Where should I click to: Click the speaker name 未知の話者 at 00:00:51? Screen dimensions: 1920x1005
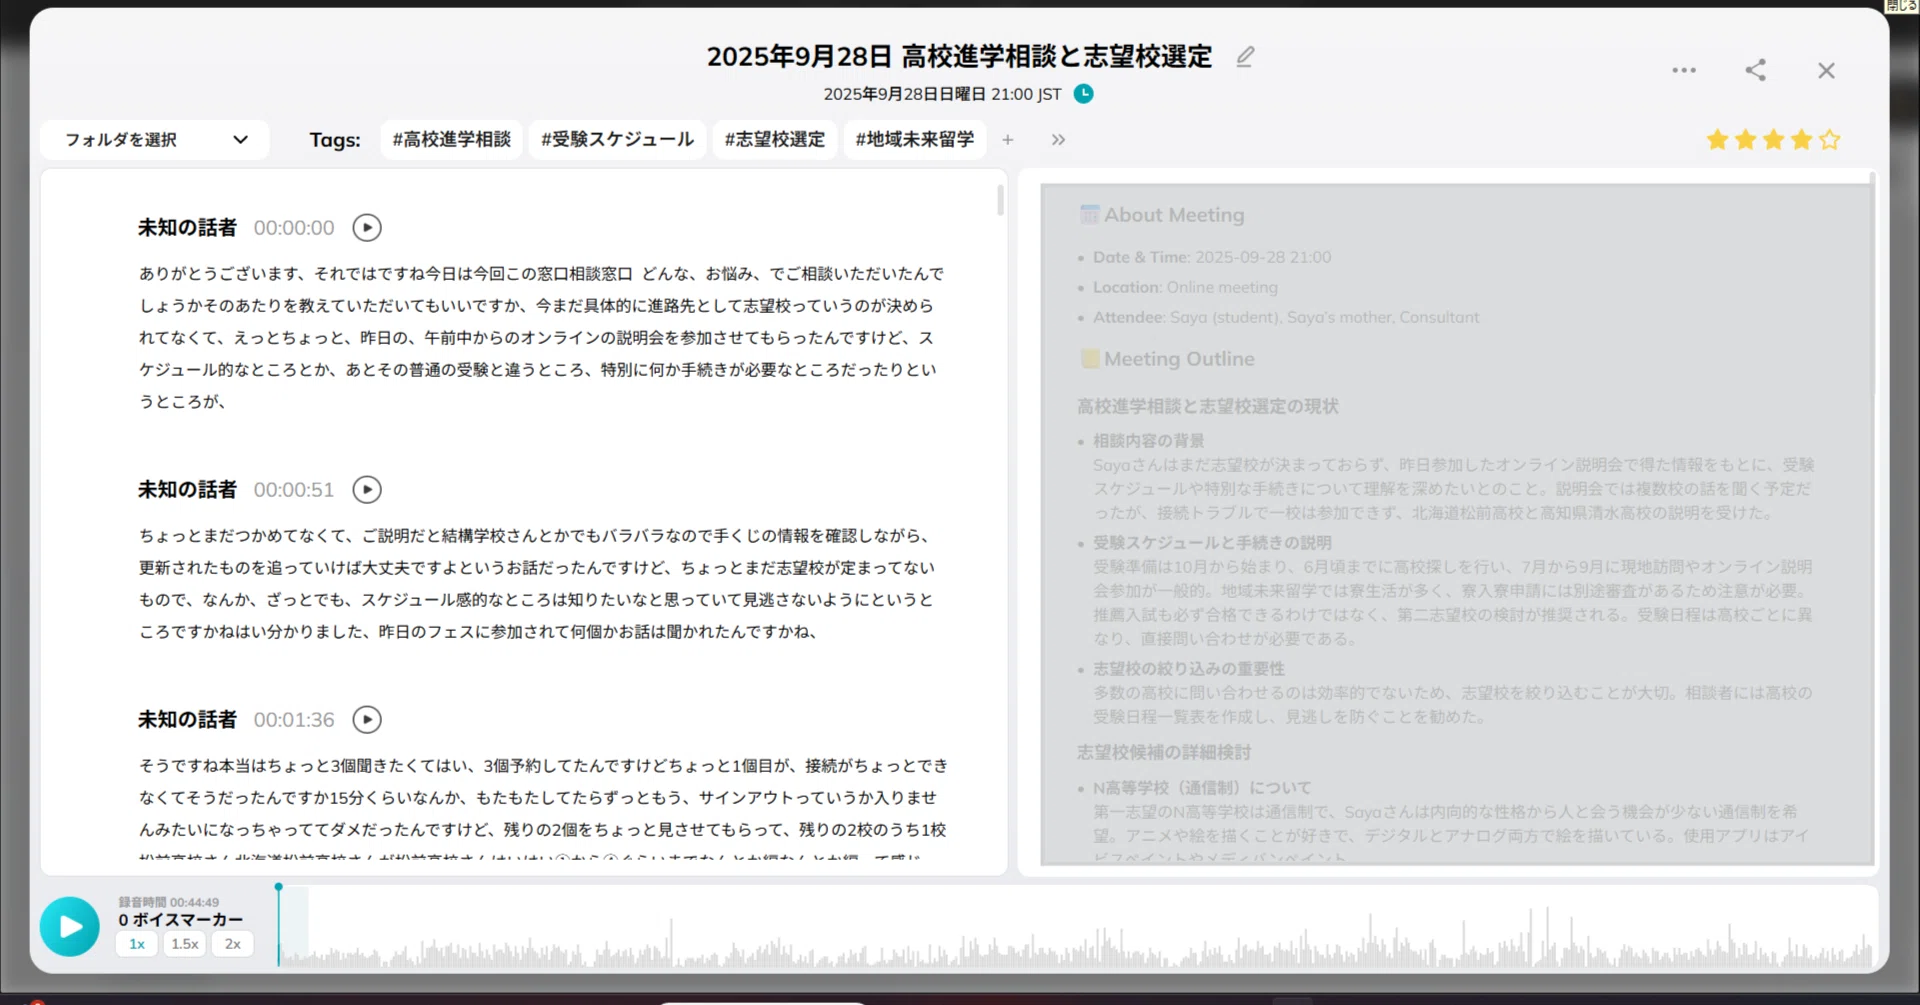(187, 490)
